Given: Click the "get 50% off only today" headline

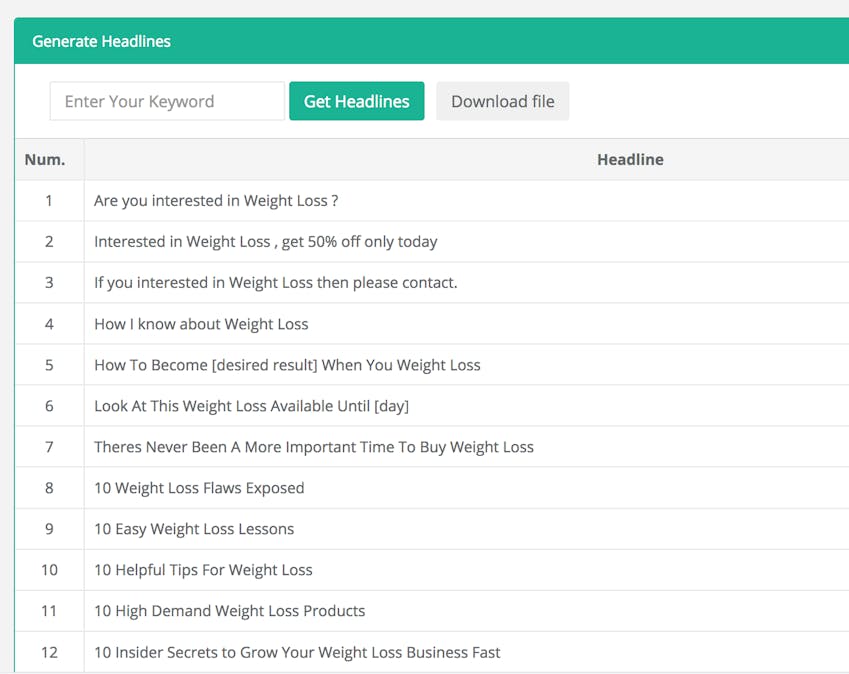Looking at the screenshot, I should 266,241.
